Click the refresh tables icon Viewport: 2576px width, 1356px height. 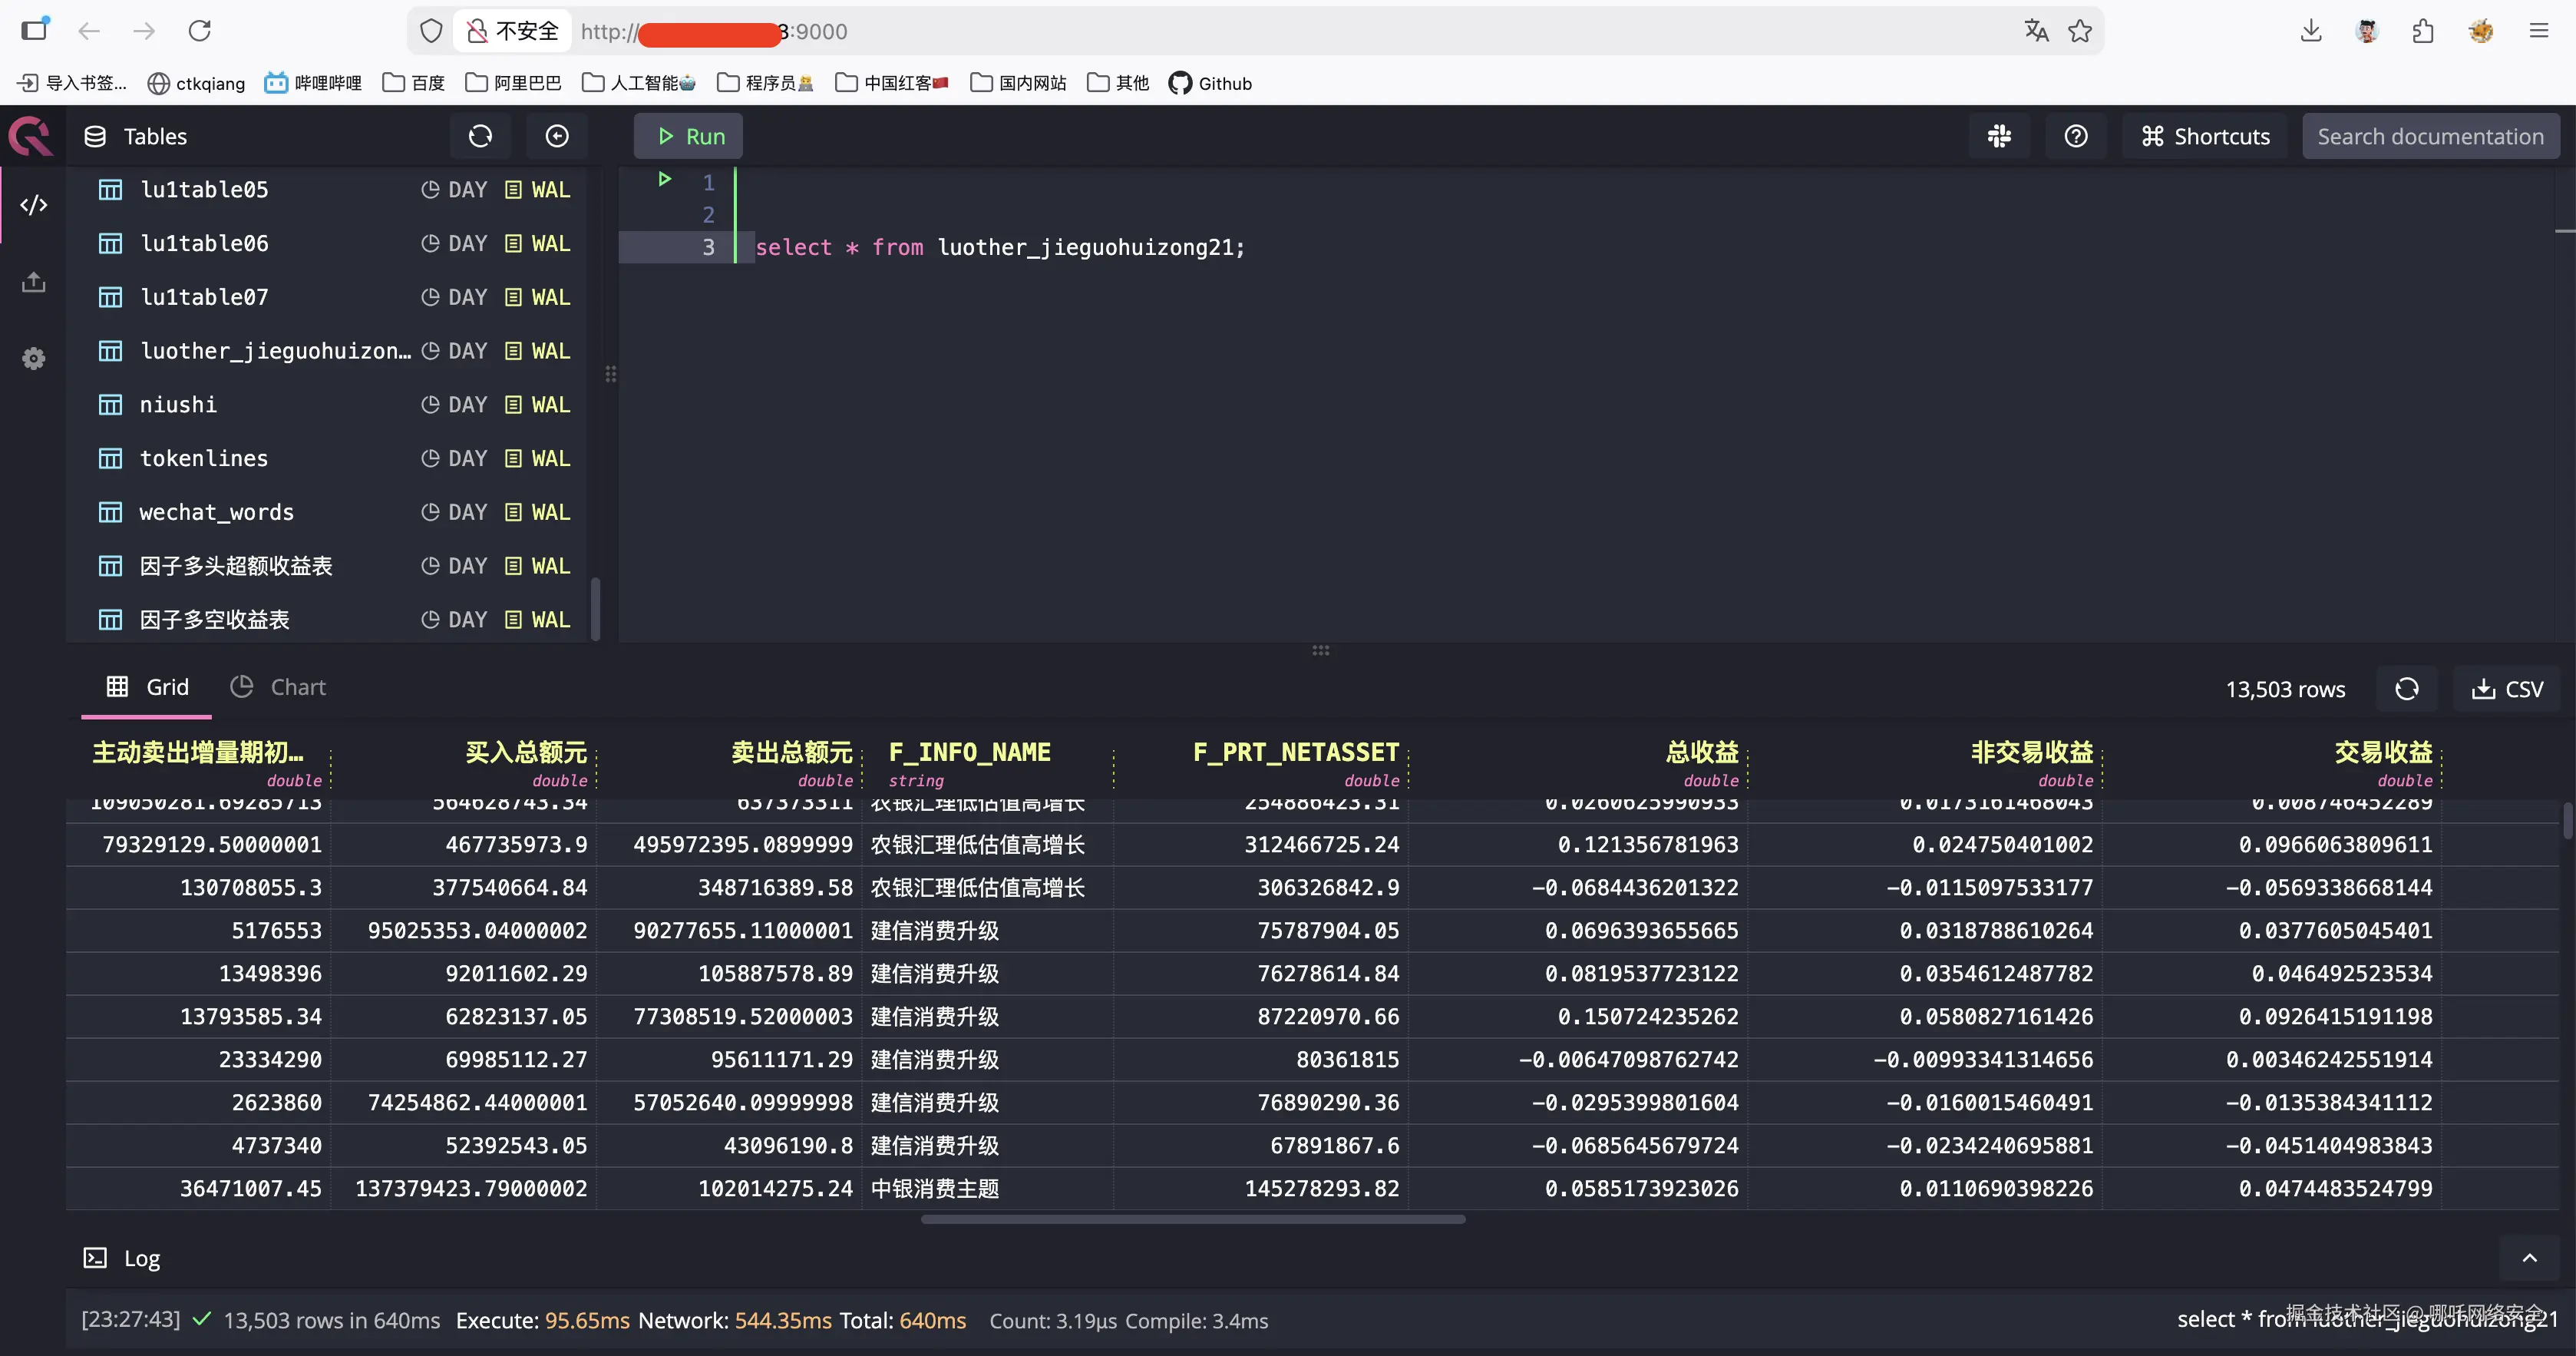[x=480, y=136]
